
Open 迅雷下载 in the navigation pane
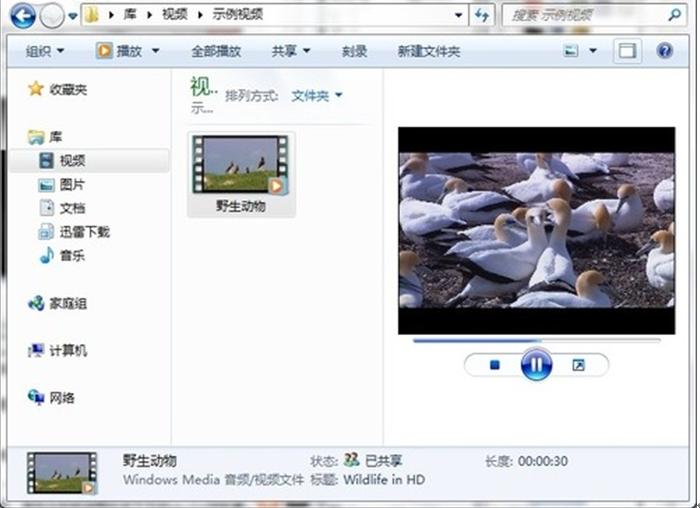(84, 232)
